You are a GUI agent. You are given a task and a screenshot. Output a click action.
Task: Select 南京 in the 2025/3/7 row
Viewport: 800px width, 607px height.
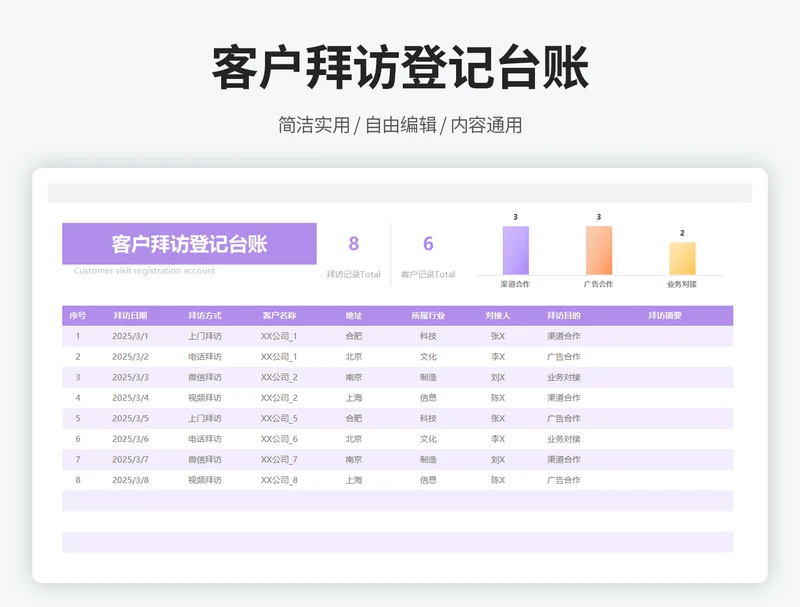point(354,460)
